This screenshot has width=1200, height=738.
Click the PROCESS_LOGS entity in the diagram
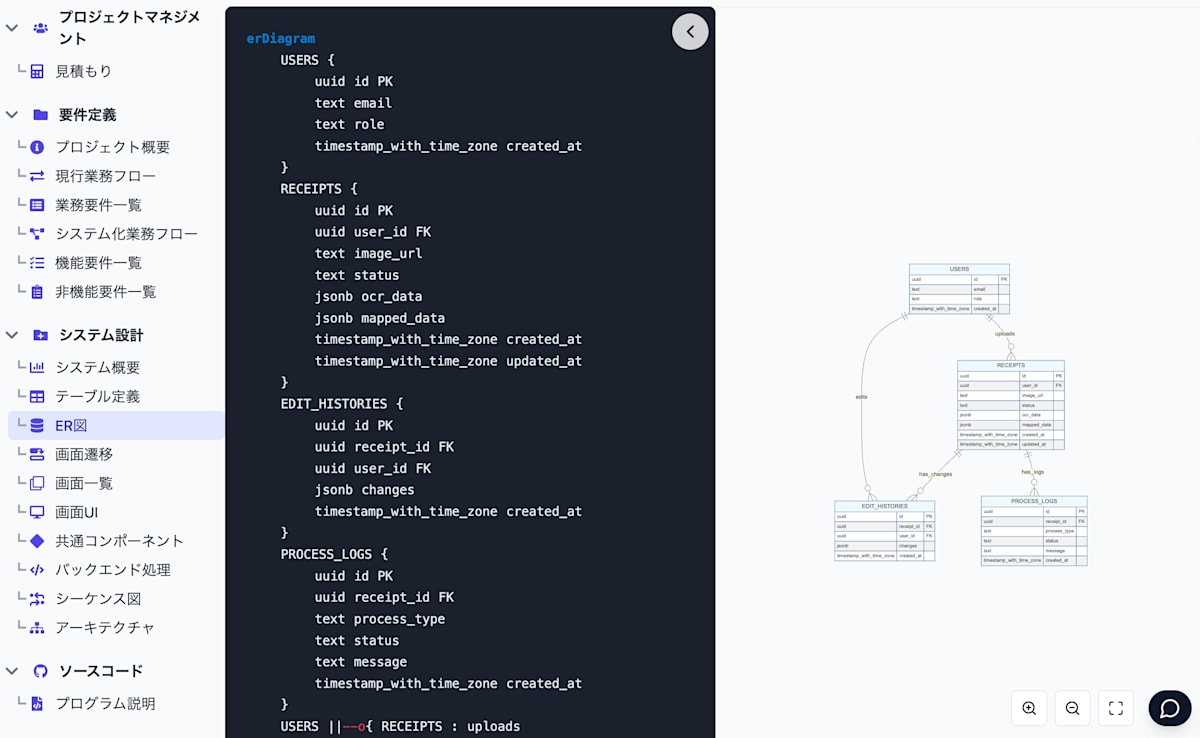[x=1034, y=531]
